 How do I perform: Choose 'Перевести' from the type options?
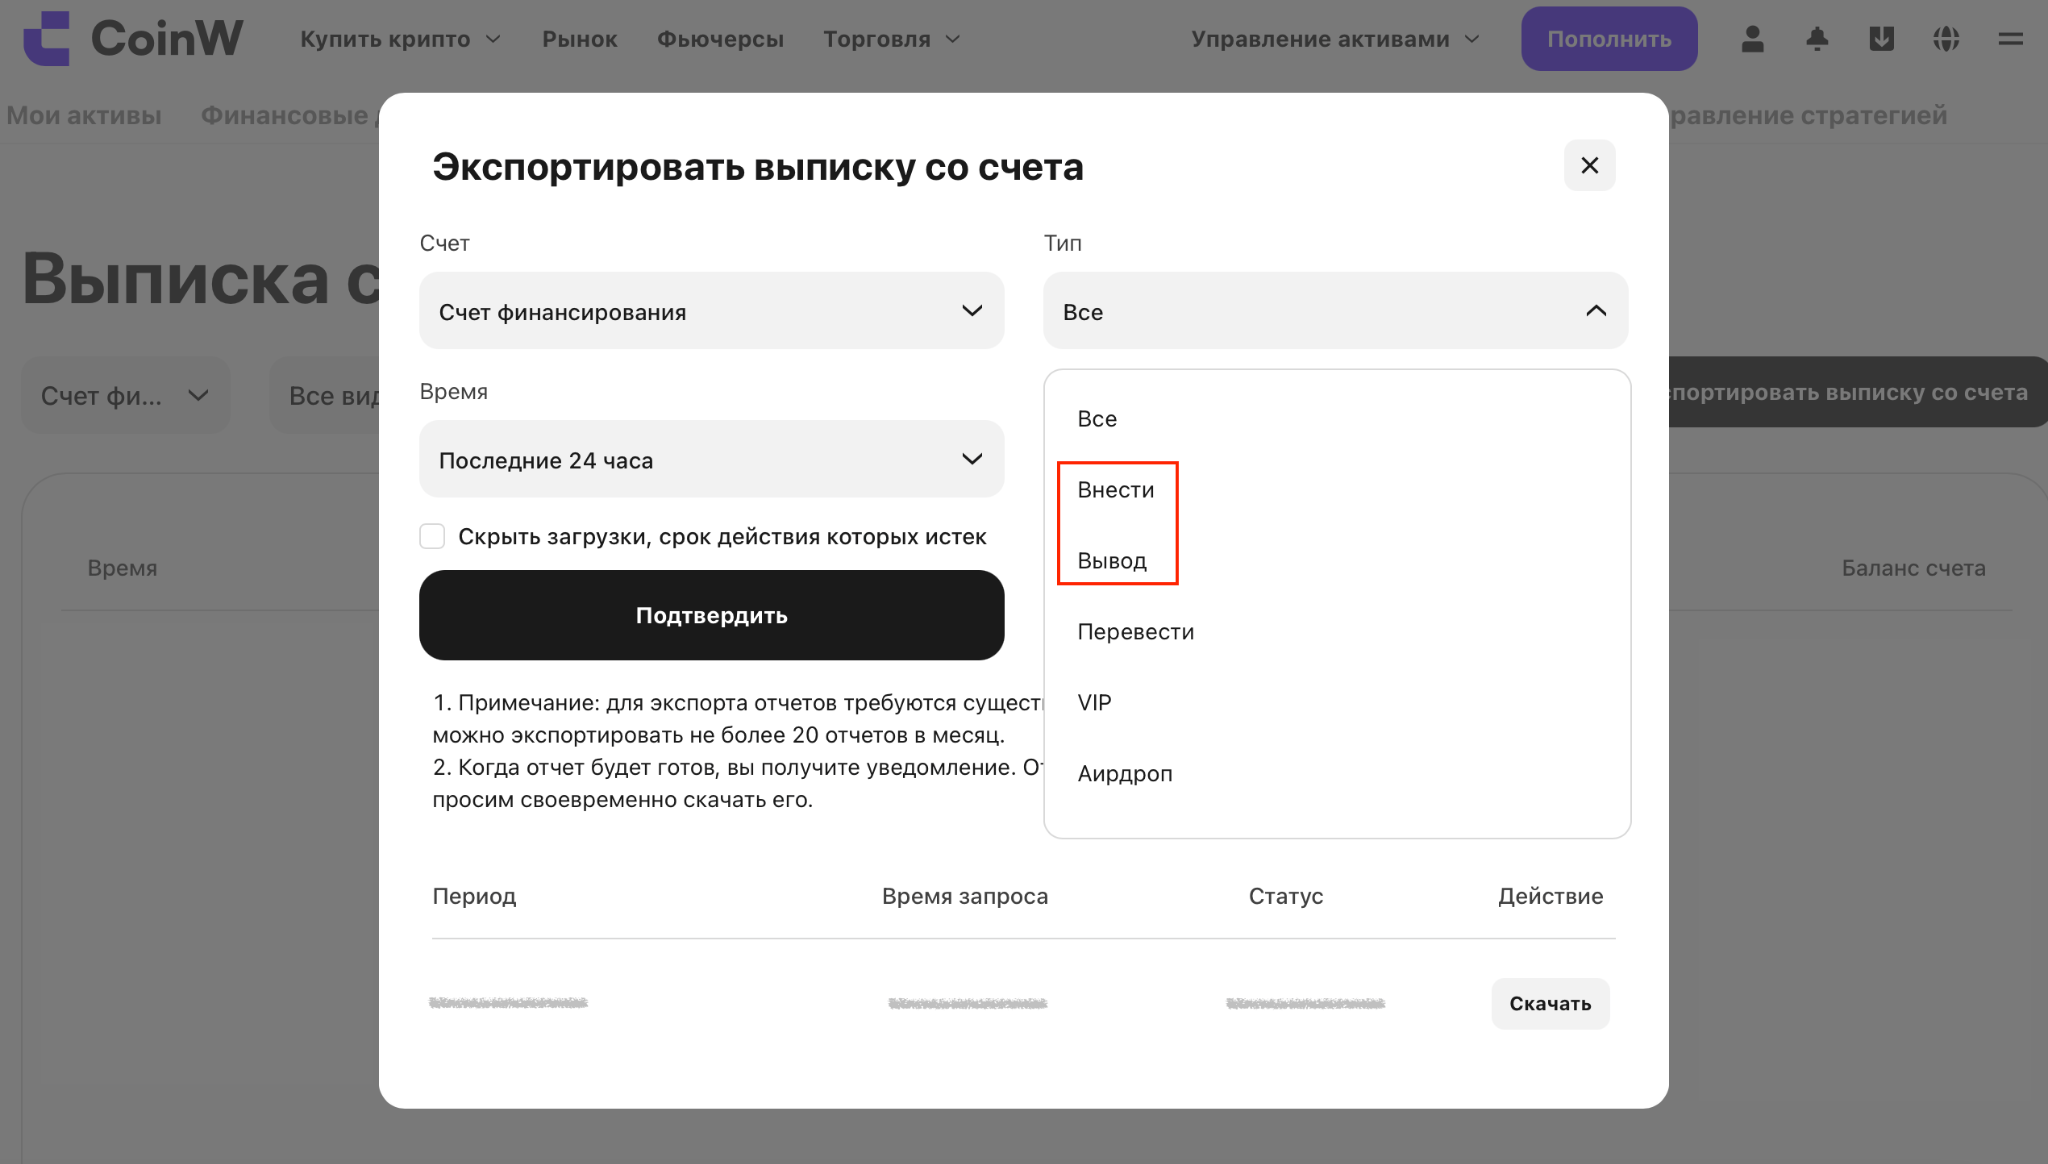1135,632
